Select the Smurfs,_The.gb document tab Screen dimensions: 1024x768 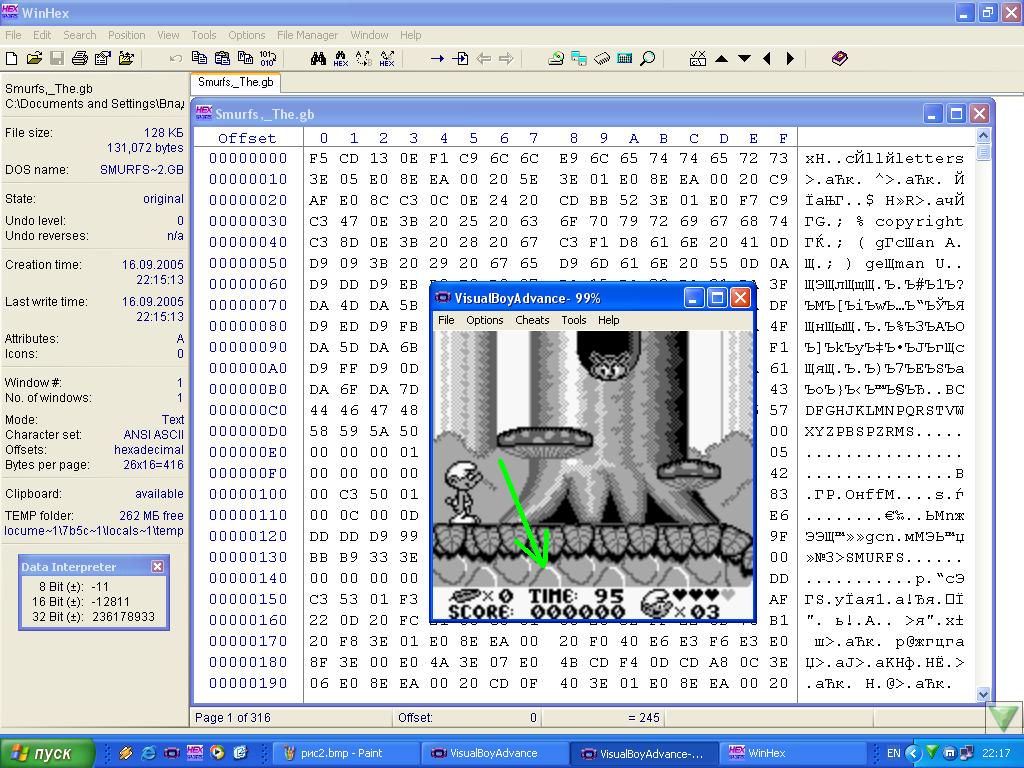click(236, 82)
